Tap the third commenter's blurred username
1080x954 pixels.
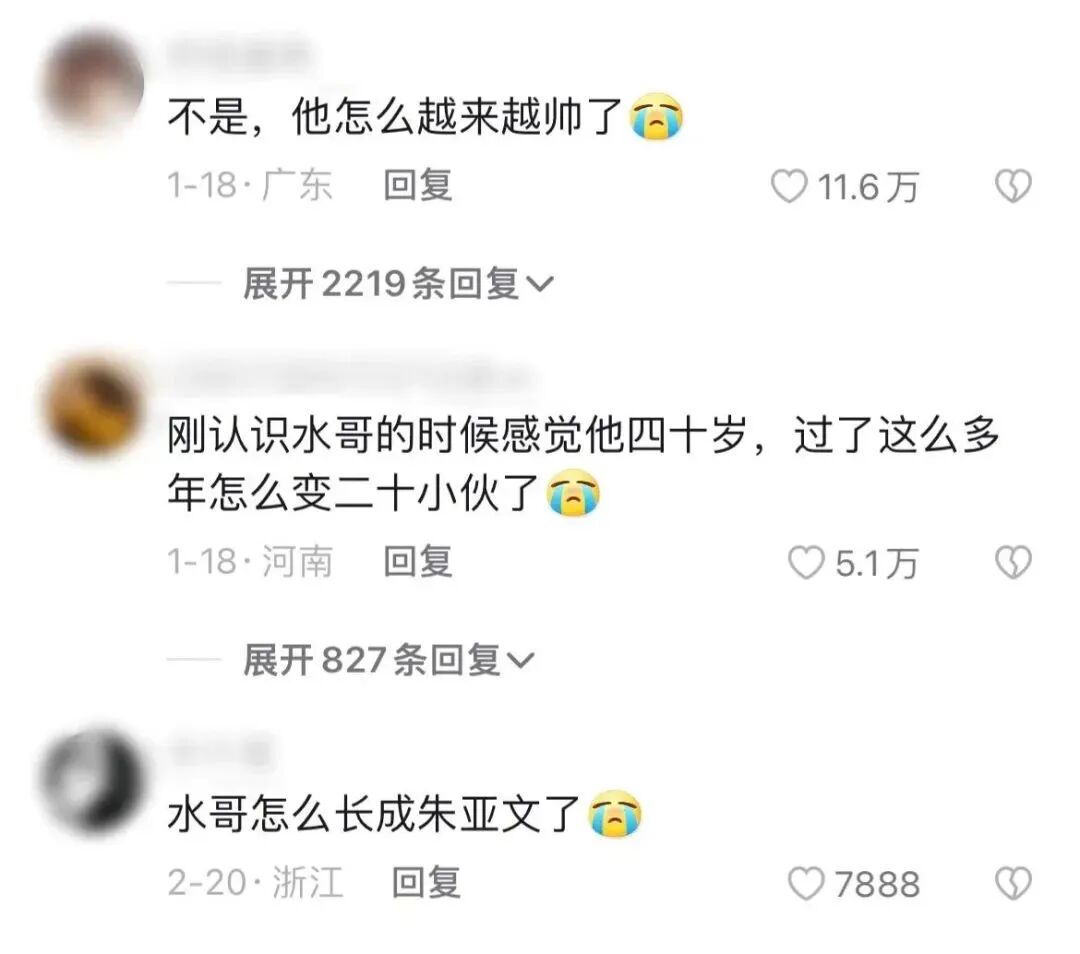pyautogui.click(x=220, y=751)
